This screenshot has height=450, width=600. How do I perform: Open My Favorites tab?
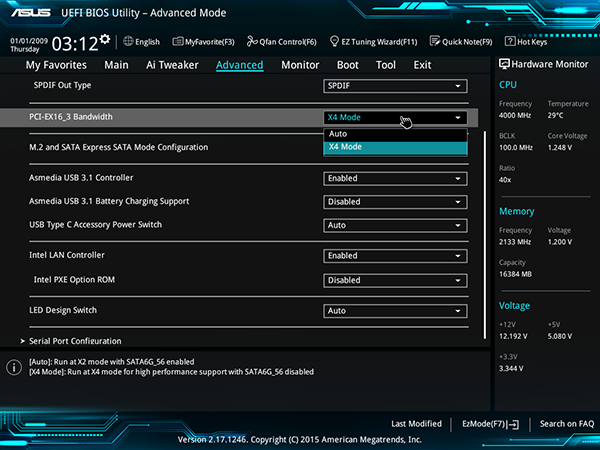(x=56, y=65)
